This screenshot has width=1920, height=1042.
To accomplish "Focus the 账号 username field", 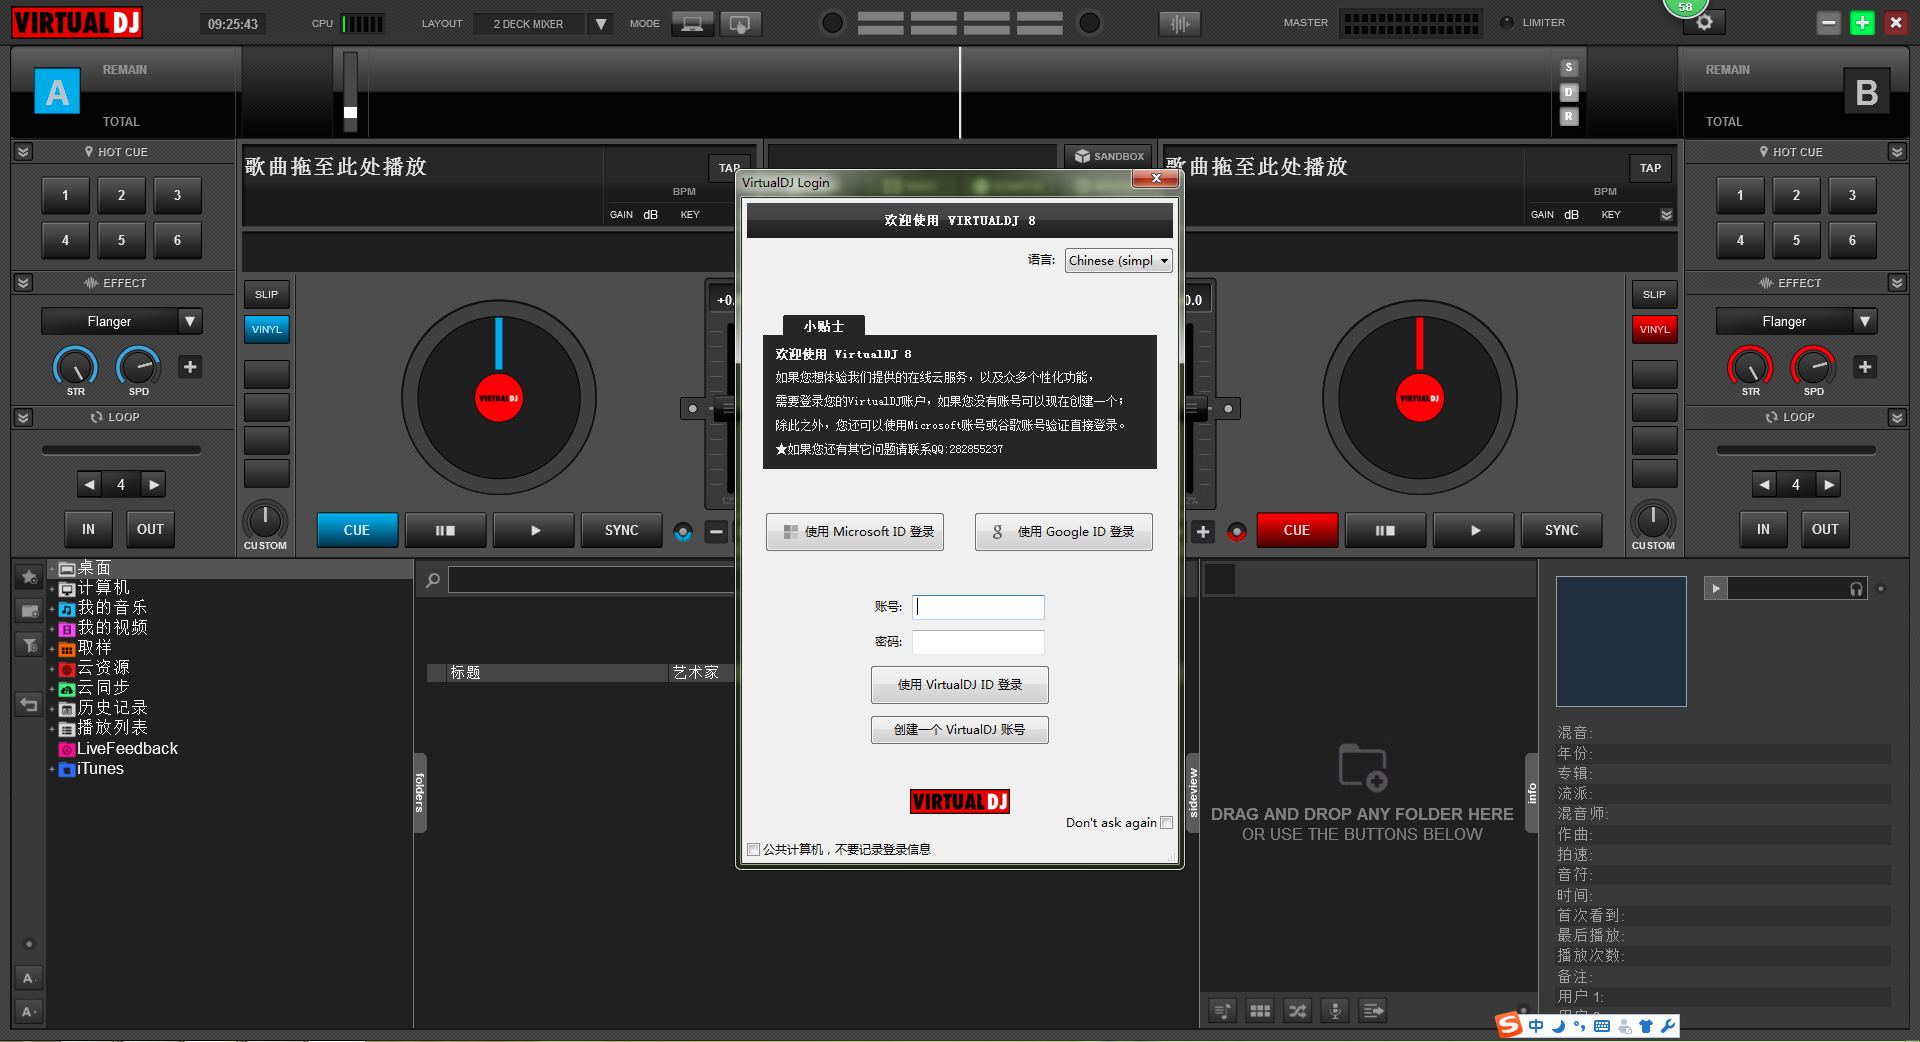I will tap(978, 607).
